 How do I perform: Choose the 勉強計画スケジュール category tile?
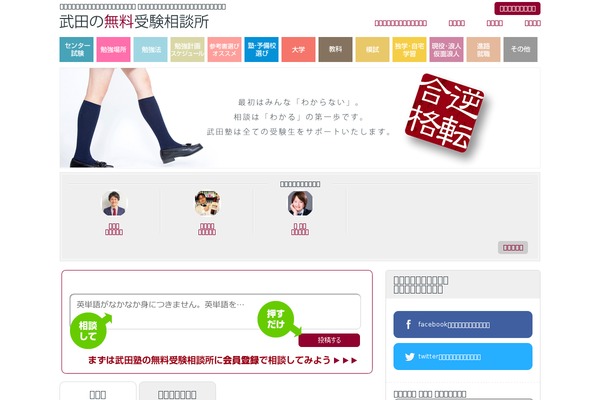point(188,49)
